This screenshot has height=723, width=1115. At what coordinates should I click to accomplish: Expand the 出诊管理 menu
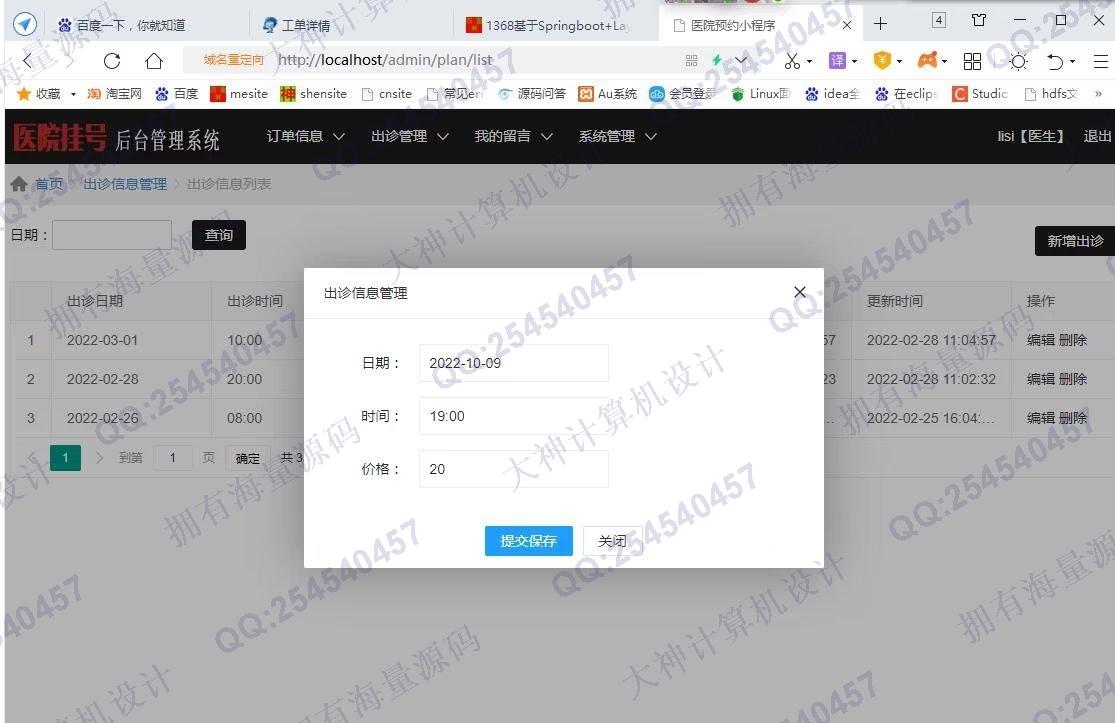(410, 136)
